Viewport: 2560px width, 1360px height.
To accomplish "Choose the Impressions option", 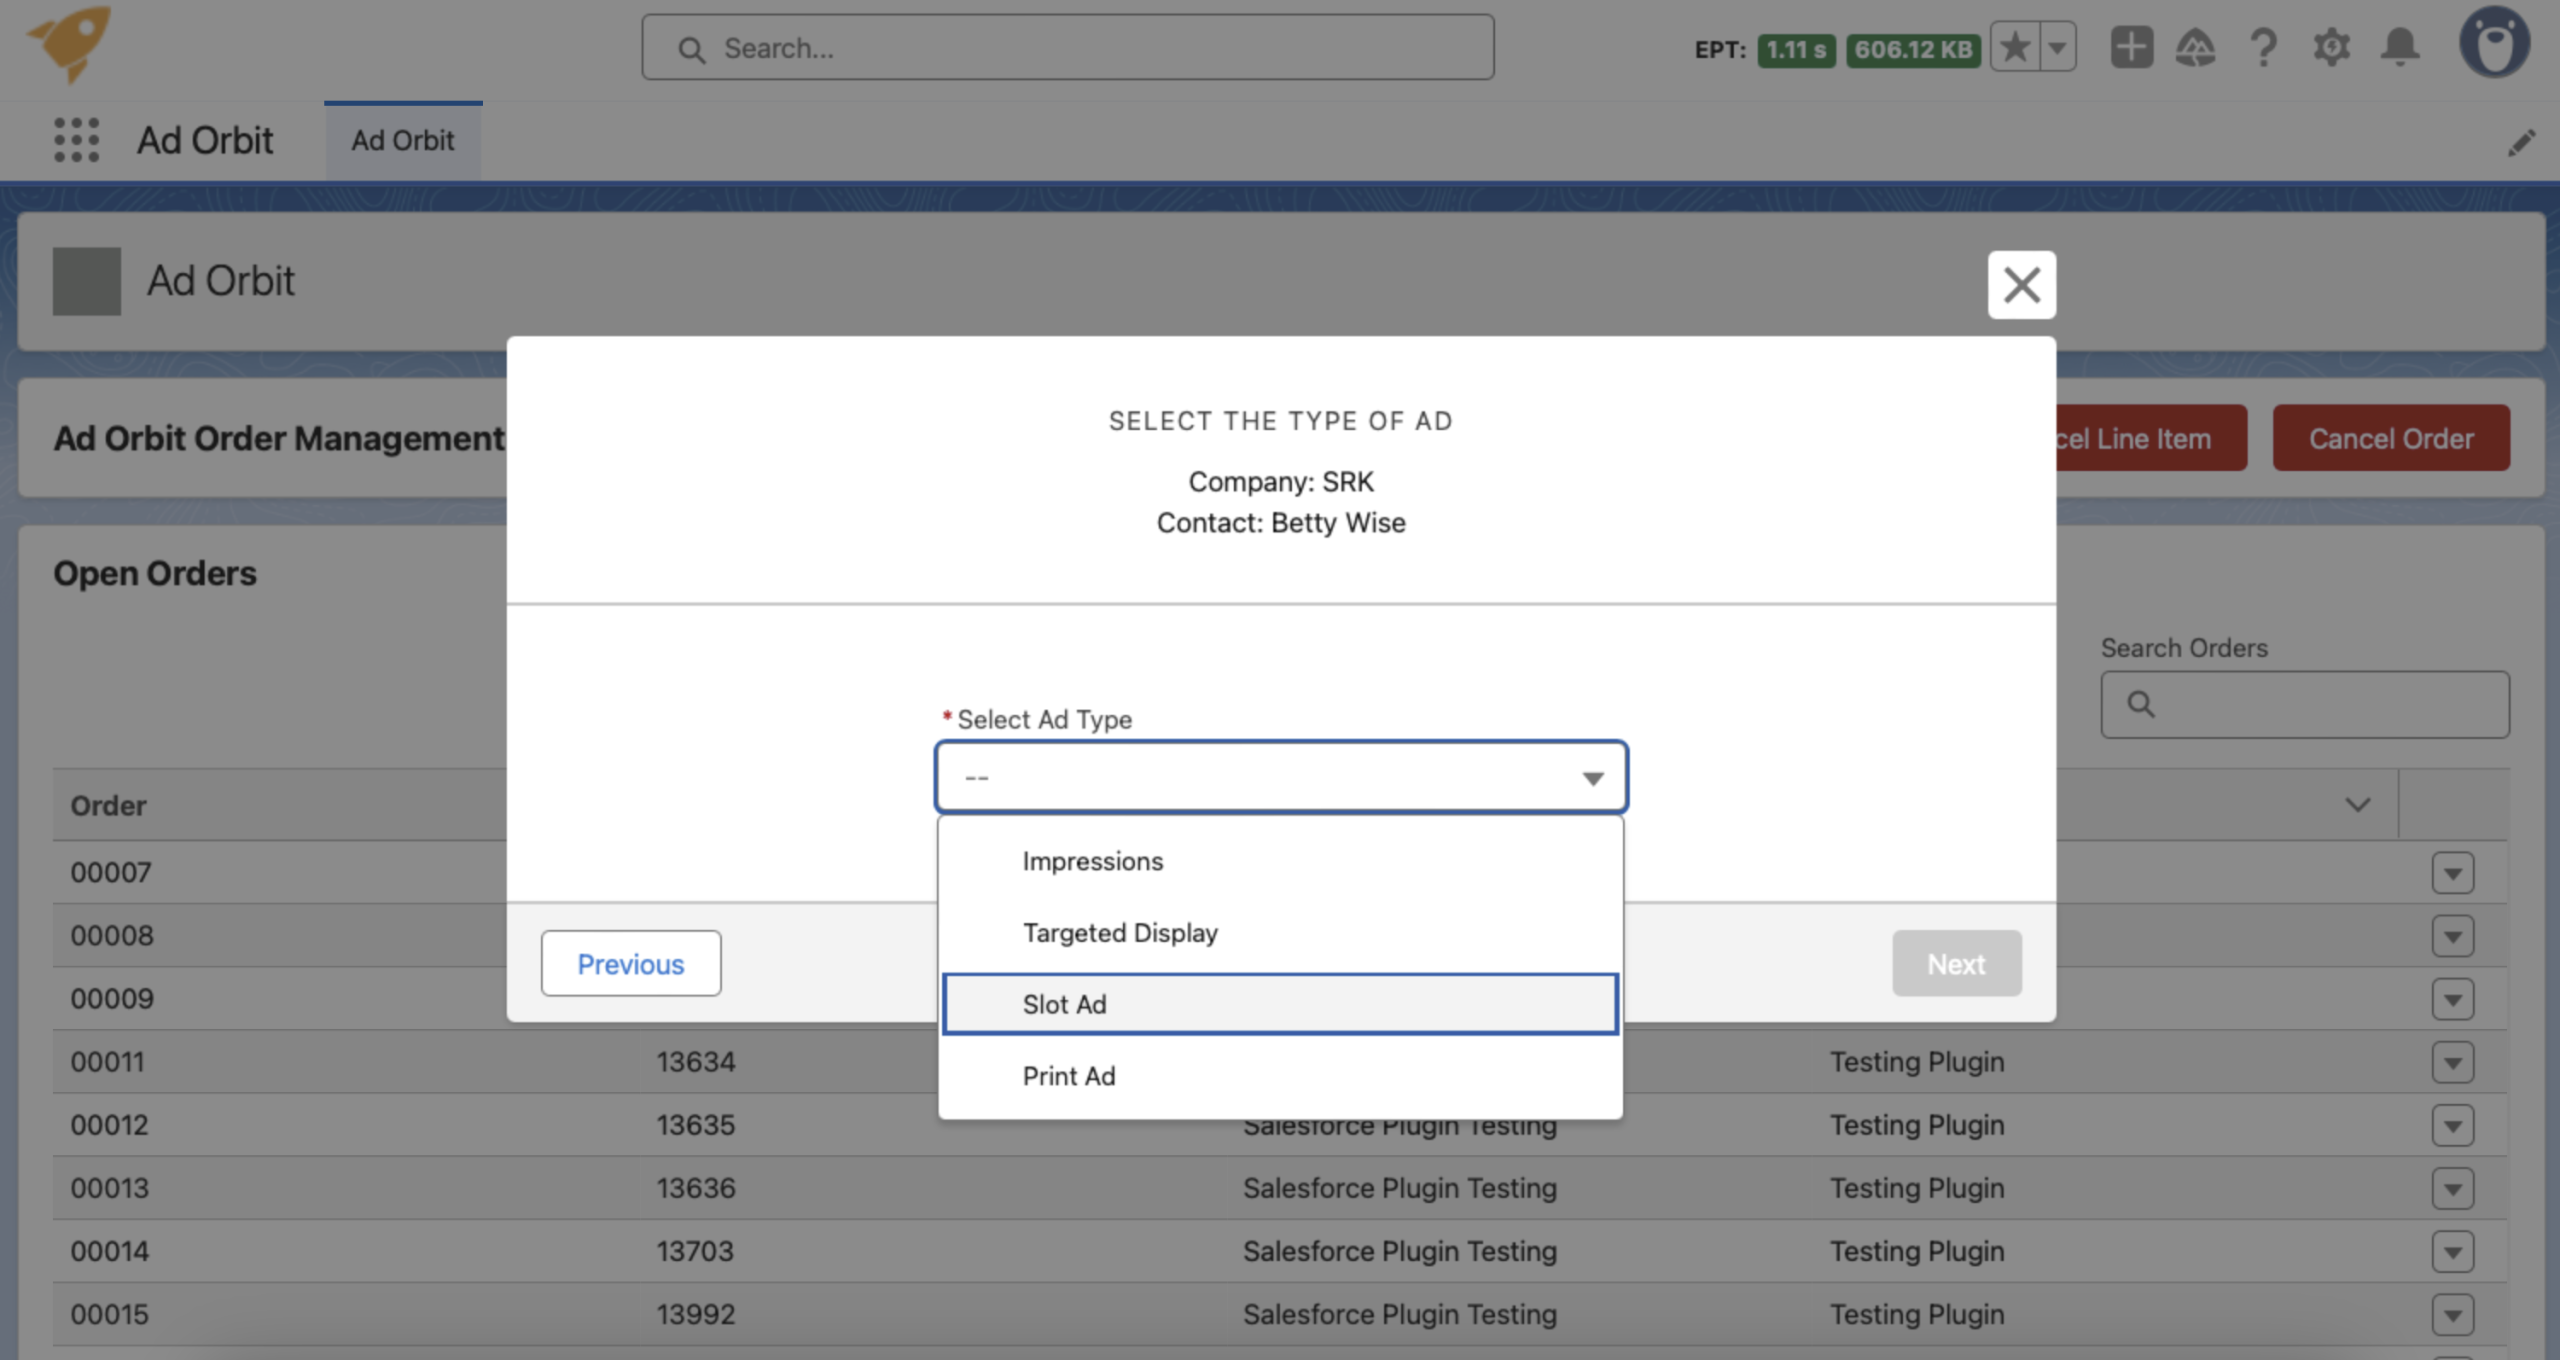I will 1280,861.
